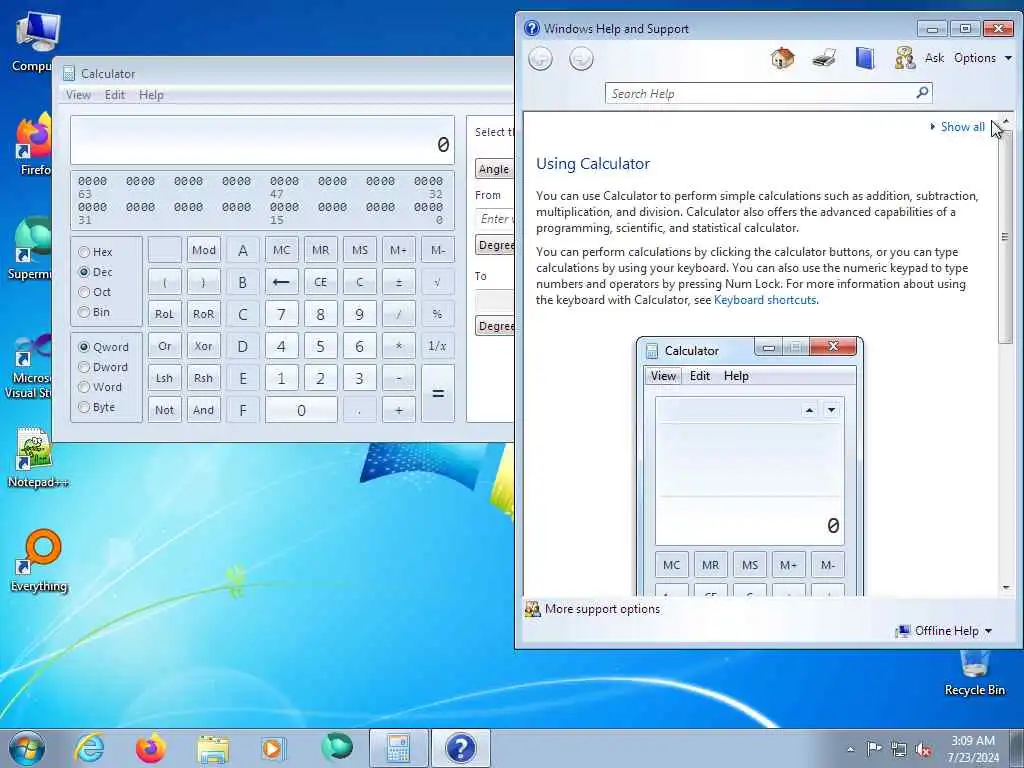Go forward in Help and Support
The image size is (1024, 768).
(x=581, y=59)
